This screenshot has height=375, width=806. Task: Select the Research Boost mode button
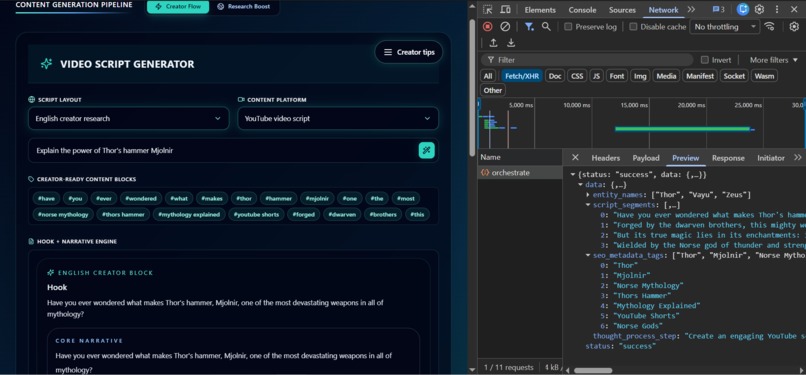(x=244, y=7)
